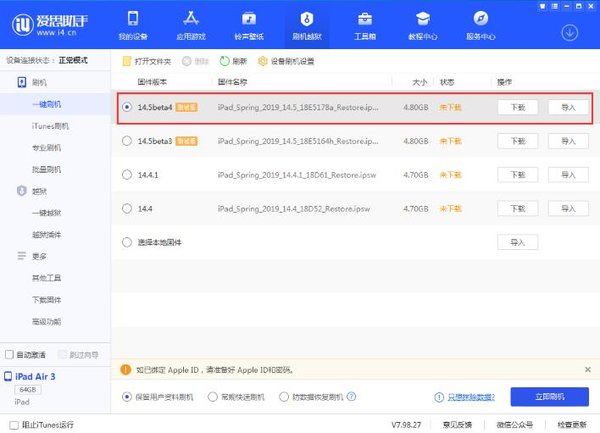Click 意见反馈 feedback in status bar
The image size is (600, 433).
tap(457, 425)
